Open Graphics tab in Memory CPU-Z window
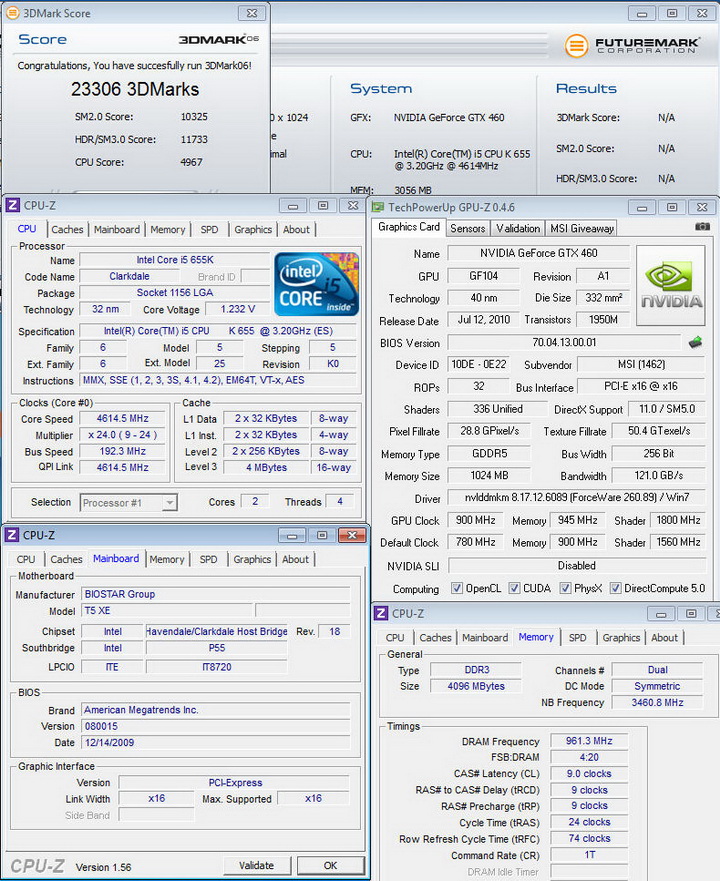Image resolution: width=720 pixels, height=881 pixels. pos(621,637)
